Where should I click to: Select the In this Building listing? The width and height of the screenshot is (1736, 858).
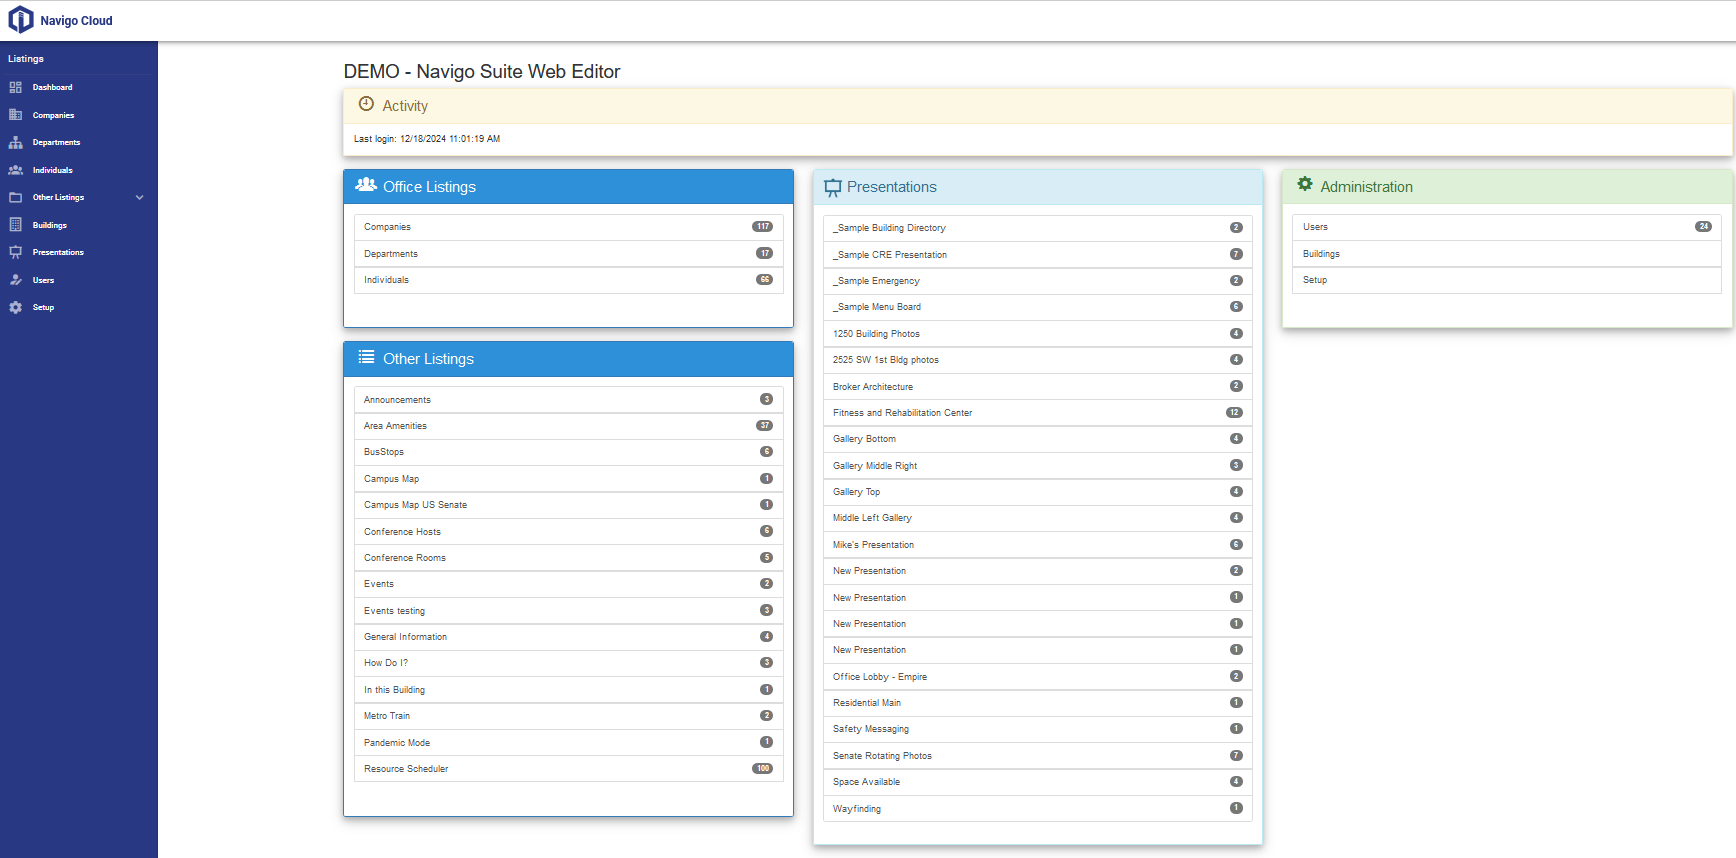pyautogui.click(x=568, y=689)
